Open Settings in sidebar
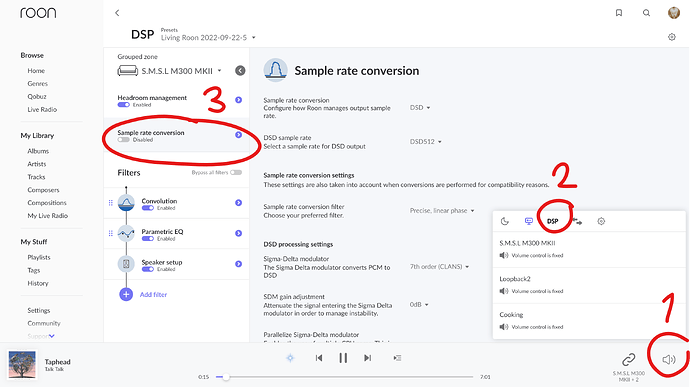 (39, 310)
